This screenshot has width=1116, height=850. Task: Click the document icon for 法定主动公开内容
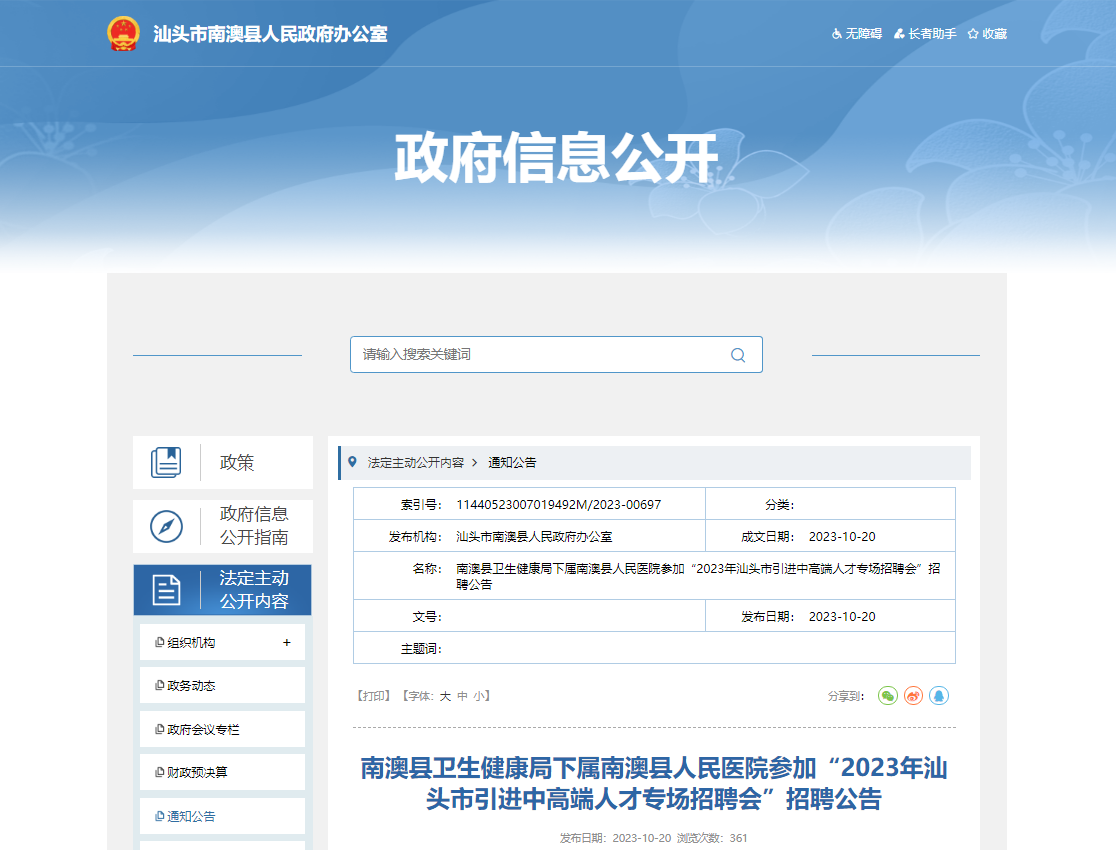(166, 590)
